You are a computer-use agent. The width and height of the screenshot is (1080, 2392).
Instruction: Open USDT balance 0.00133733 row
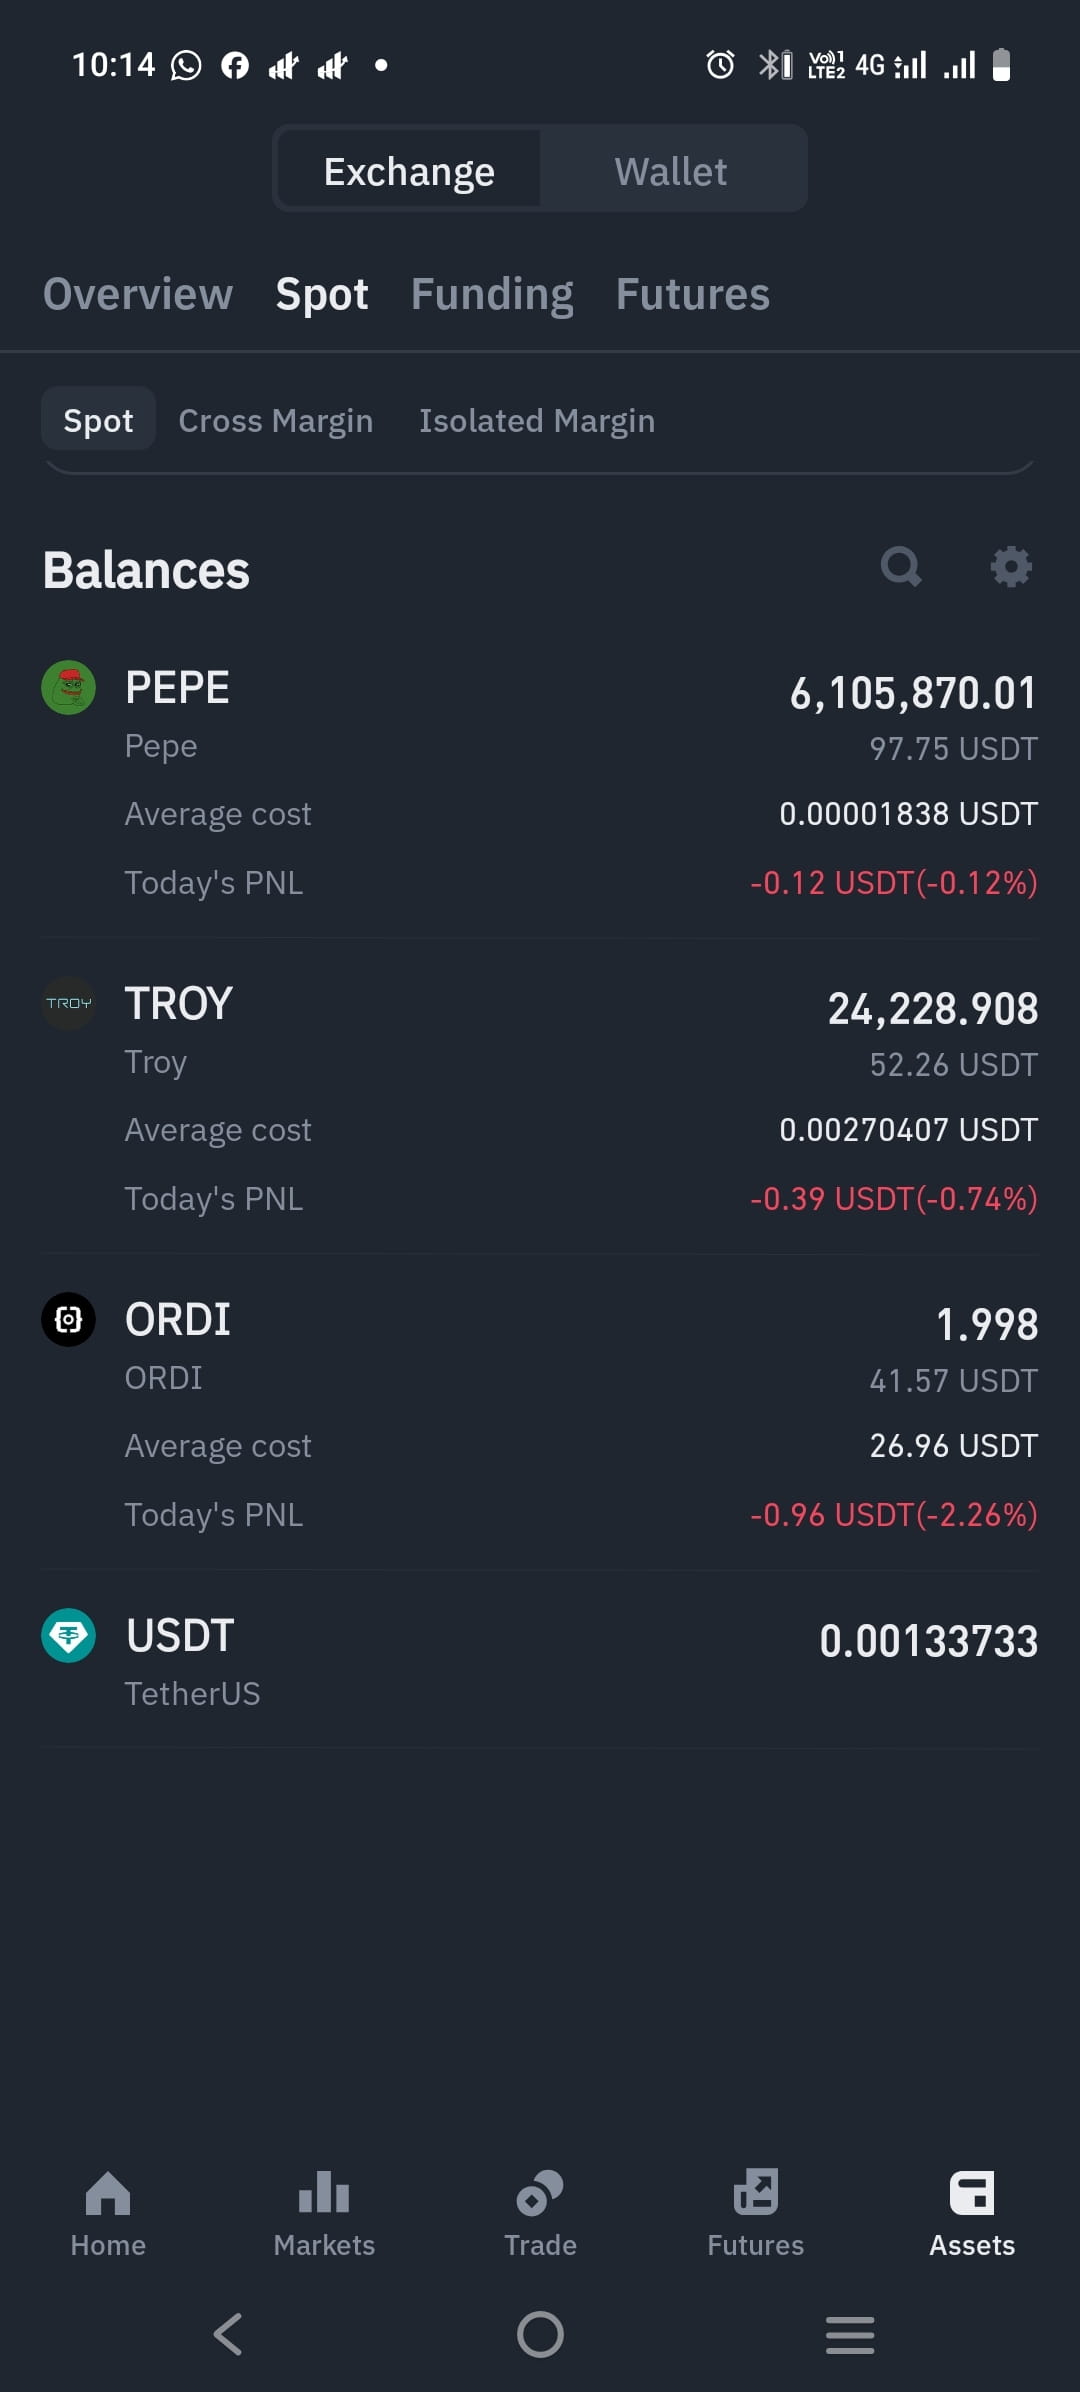[x=540, y=1662]
